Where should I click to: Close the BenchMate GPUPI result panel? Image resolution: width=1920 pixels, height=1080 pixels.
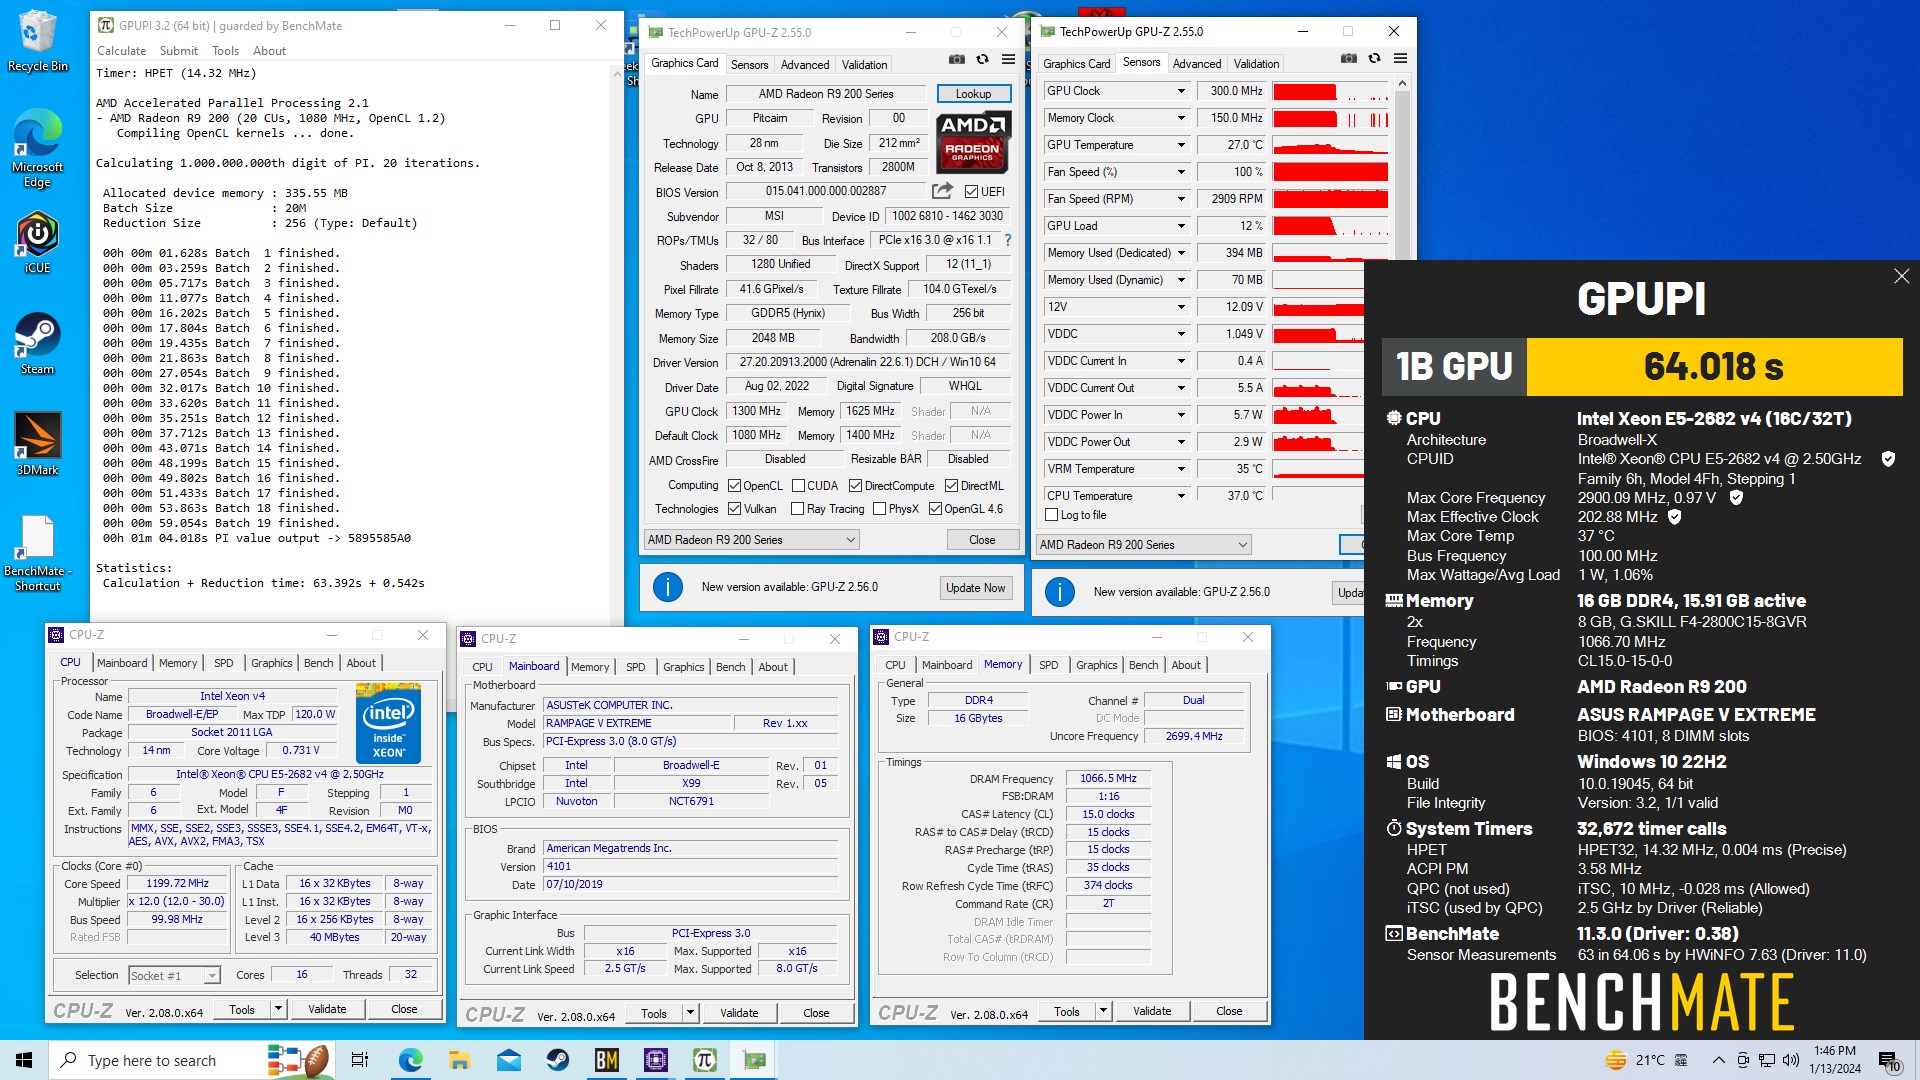pos(1901,276)
